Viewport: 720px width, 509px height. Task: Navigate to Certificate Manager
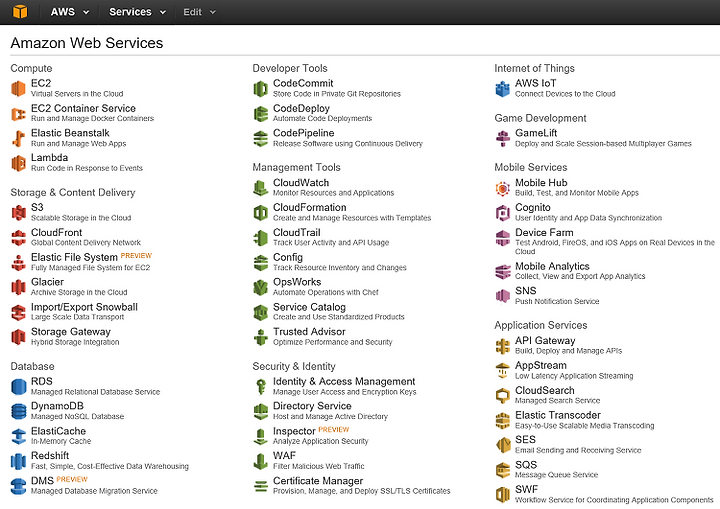pyautogui.click(x=318, y=481)
